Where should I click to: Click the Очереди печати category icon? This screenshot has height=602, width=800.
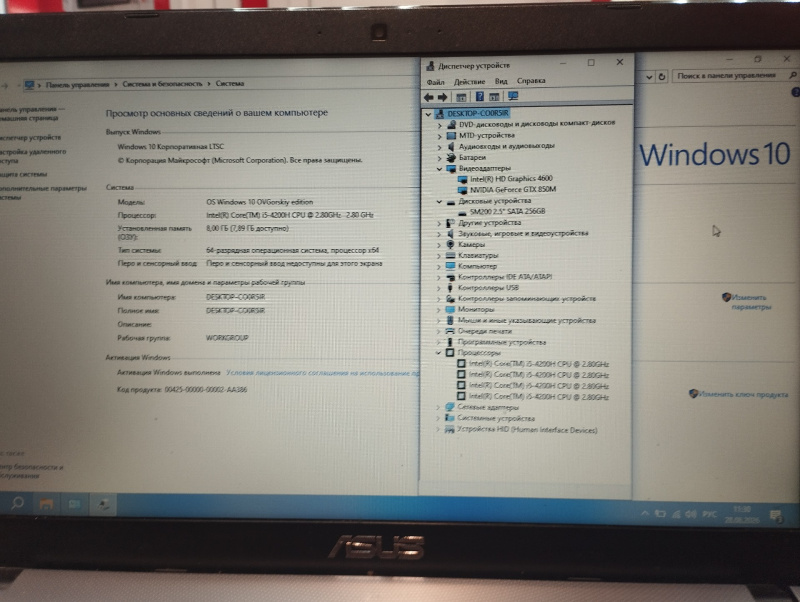coord(449,331)
